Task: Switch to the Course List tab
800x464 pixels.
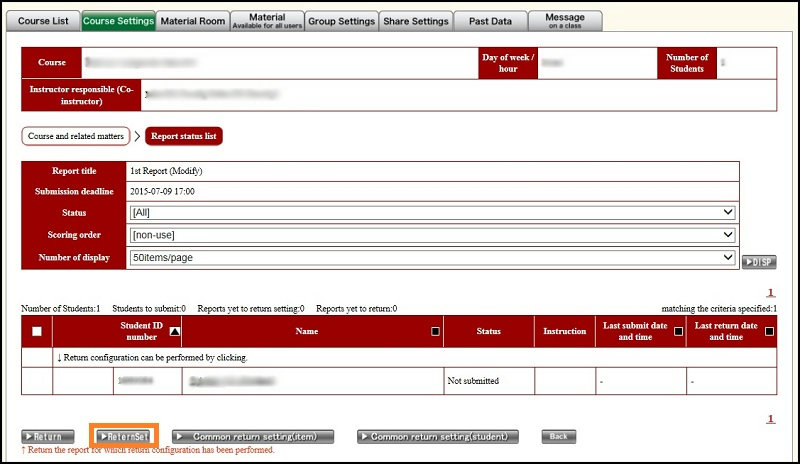Action: tap(44, 21)
